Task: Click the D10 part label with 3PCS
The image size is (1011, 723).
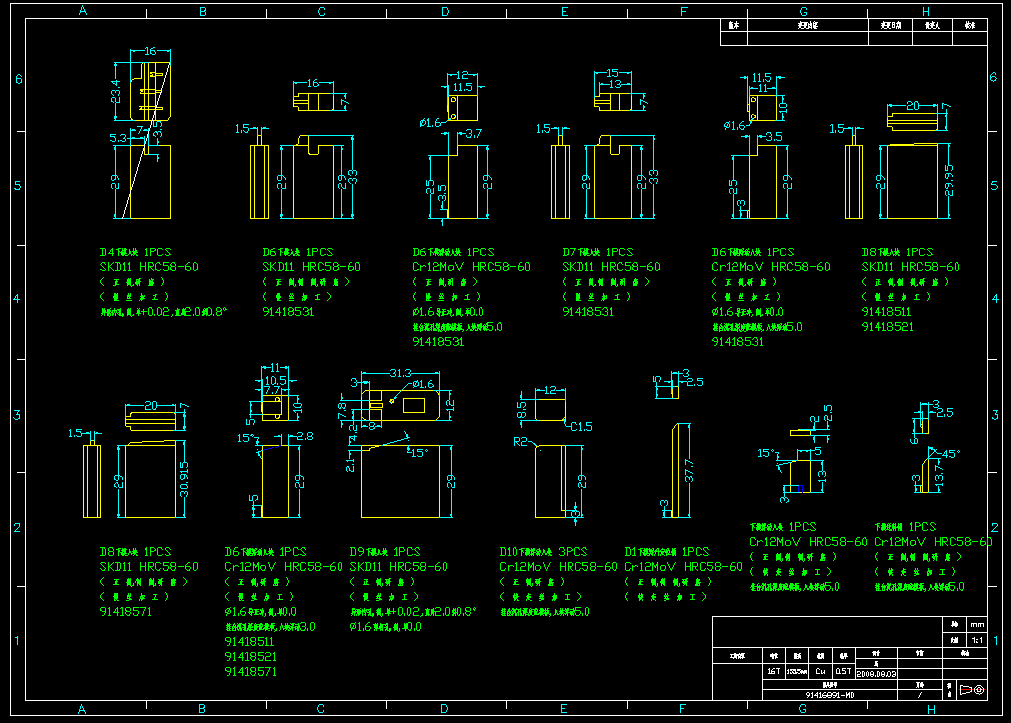Action: click(x=544, y=552)
